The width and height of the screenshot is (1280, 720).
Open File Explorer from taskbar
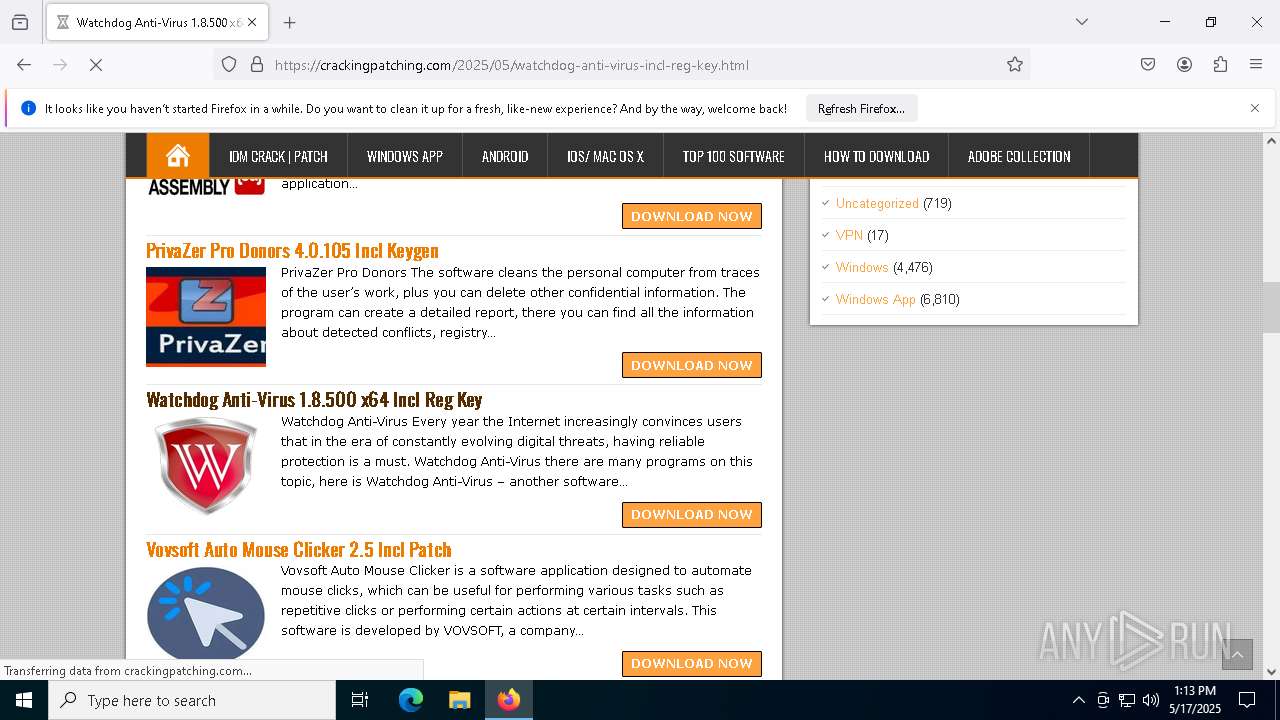(459, 700)
